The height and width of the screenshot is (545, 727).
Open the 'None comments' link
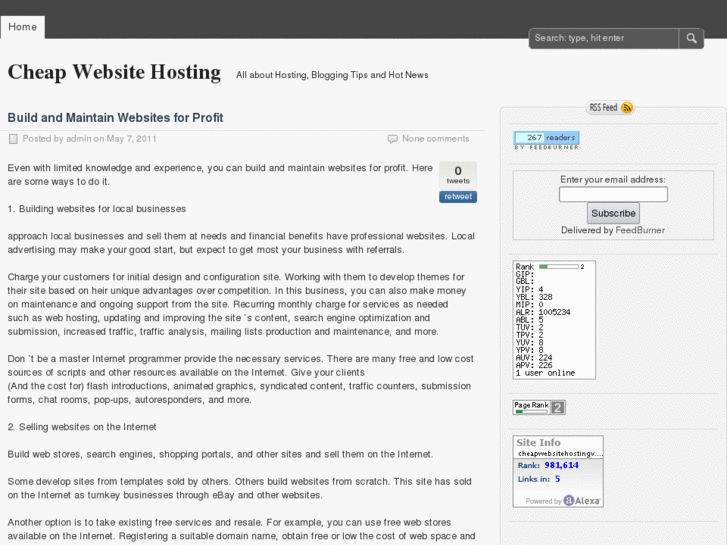coord(435,139)
